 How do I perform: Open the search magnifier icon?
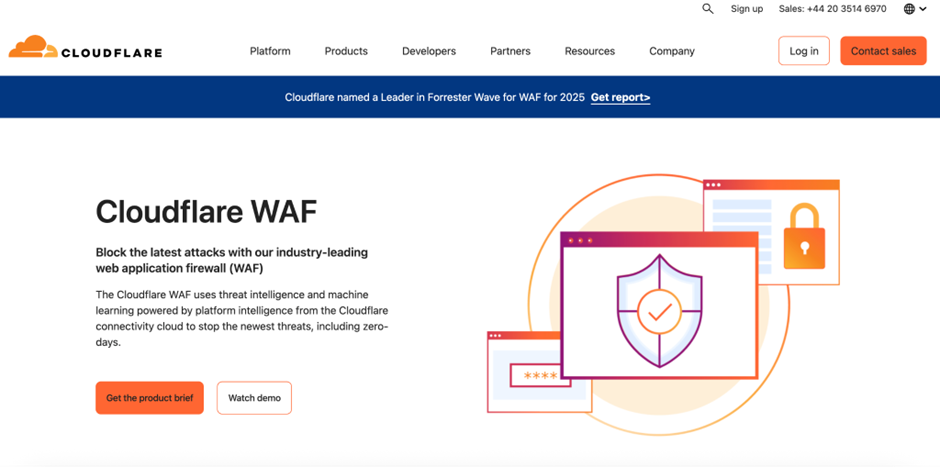click(x=708, y=9)
